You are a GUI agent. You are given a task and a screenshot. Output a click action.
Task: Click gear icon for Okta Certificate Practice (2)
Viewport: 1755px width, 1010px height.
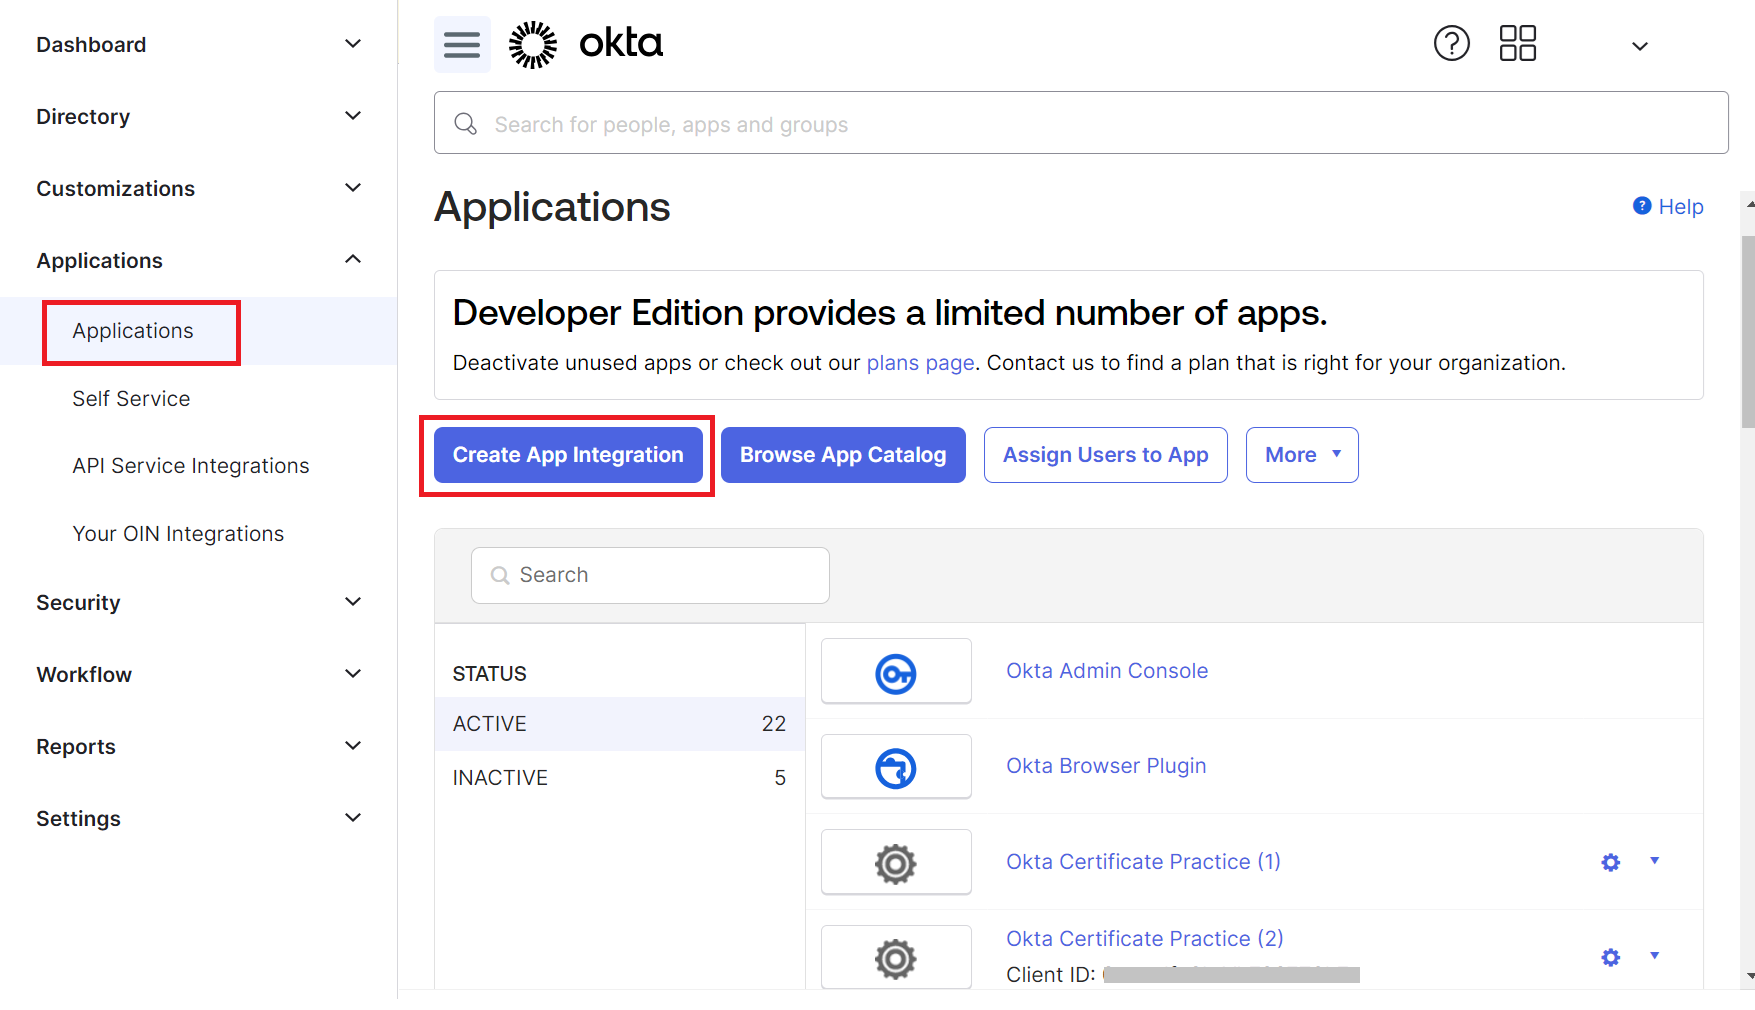tap(1610, 957)
